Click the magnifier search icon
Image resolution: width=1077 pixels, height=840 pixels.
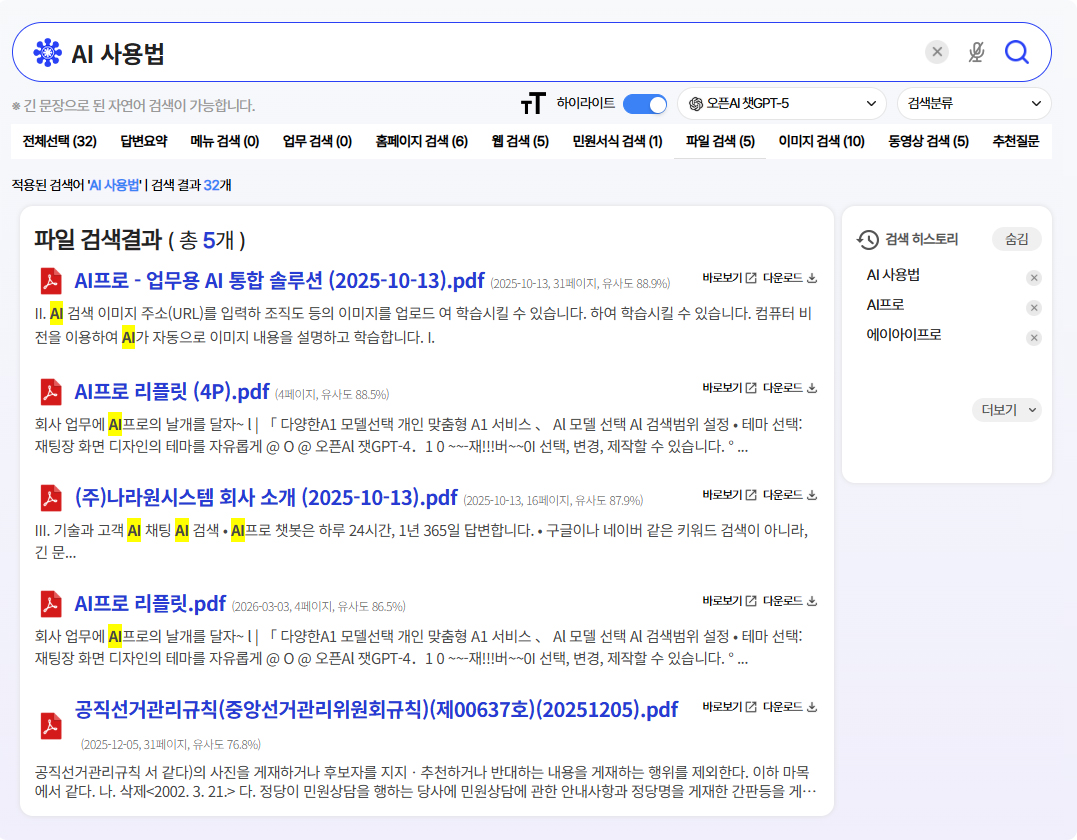(x=1016, y=52)
